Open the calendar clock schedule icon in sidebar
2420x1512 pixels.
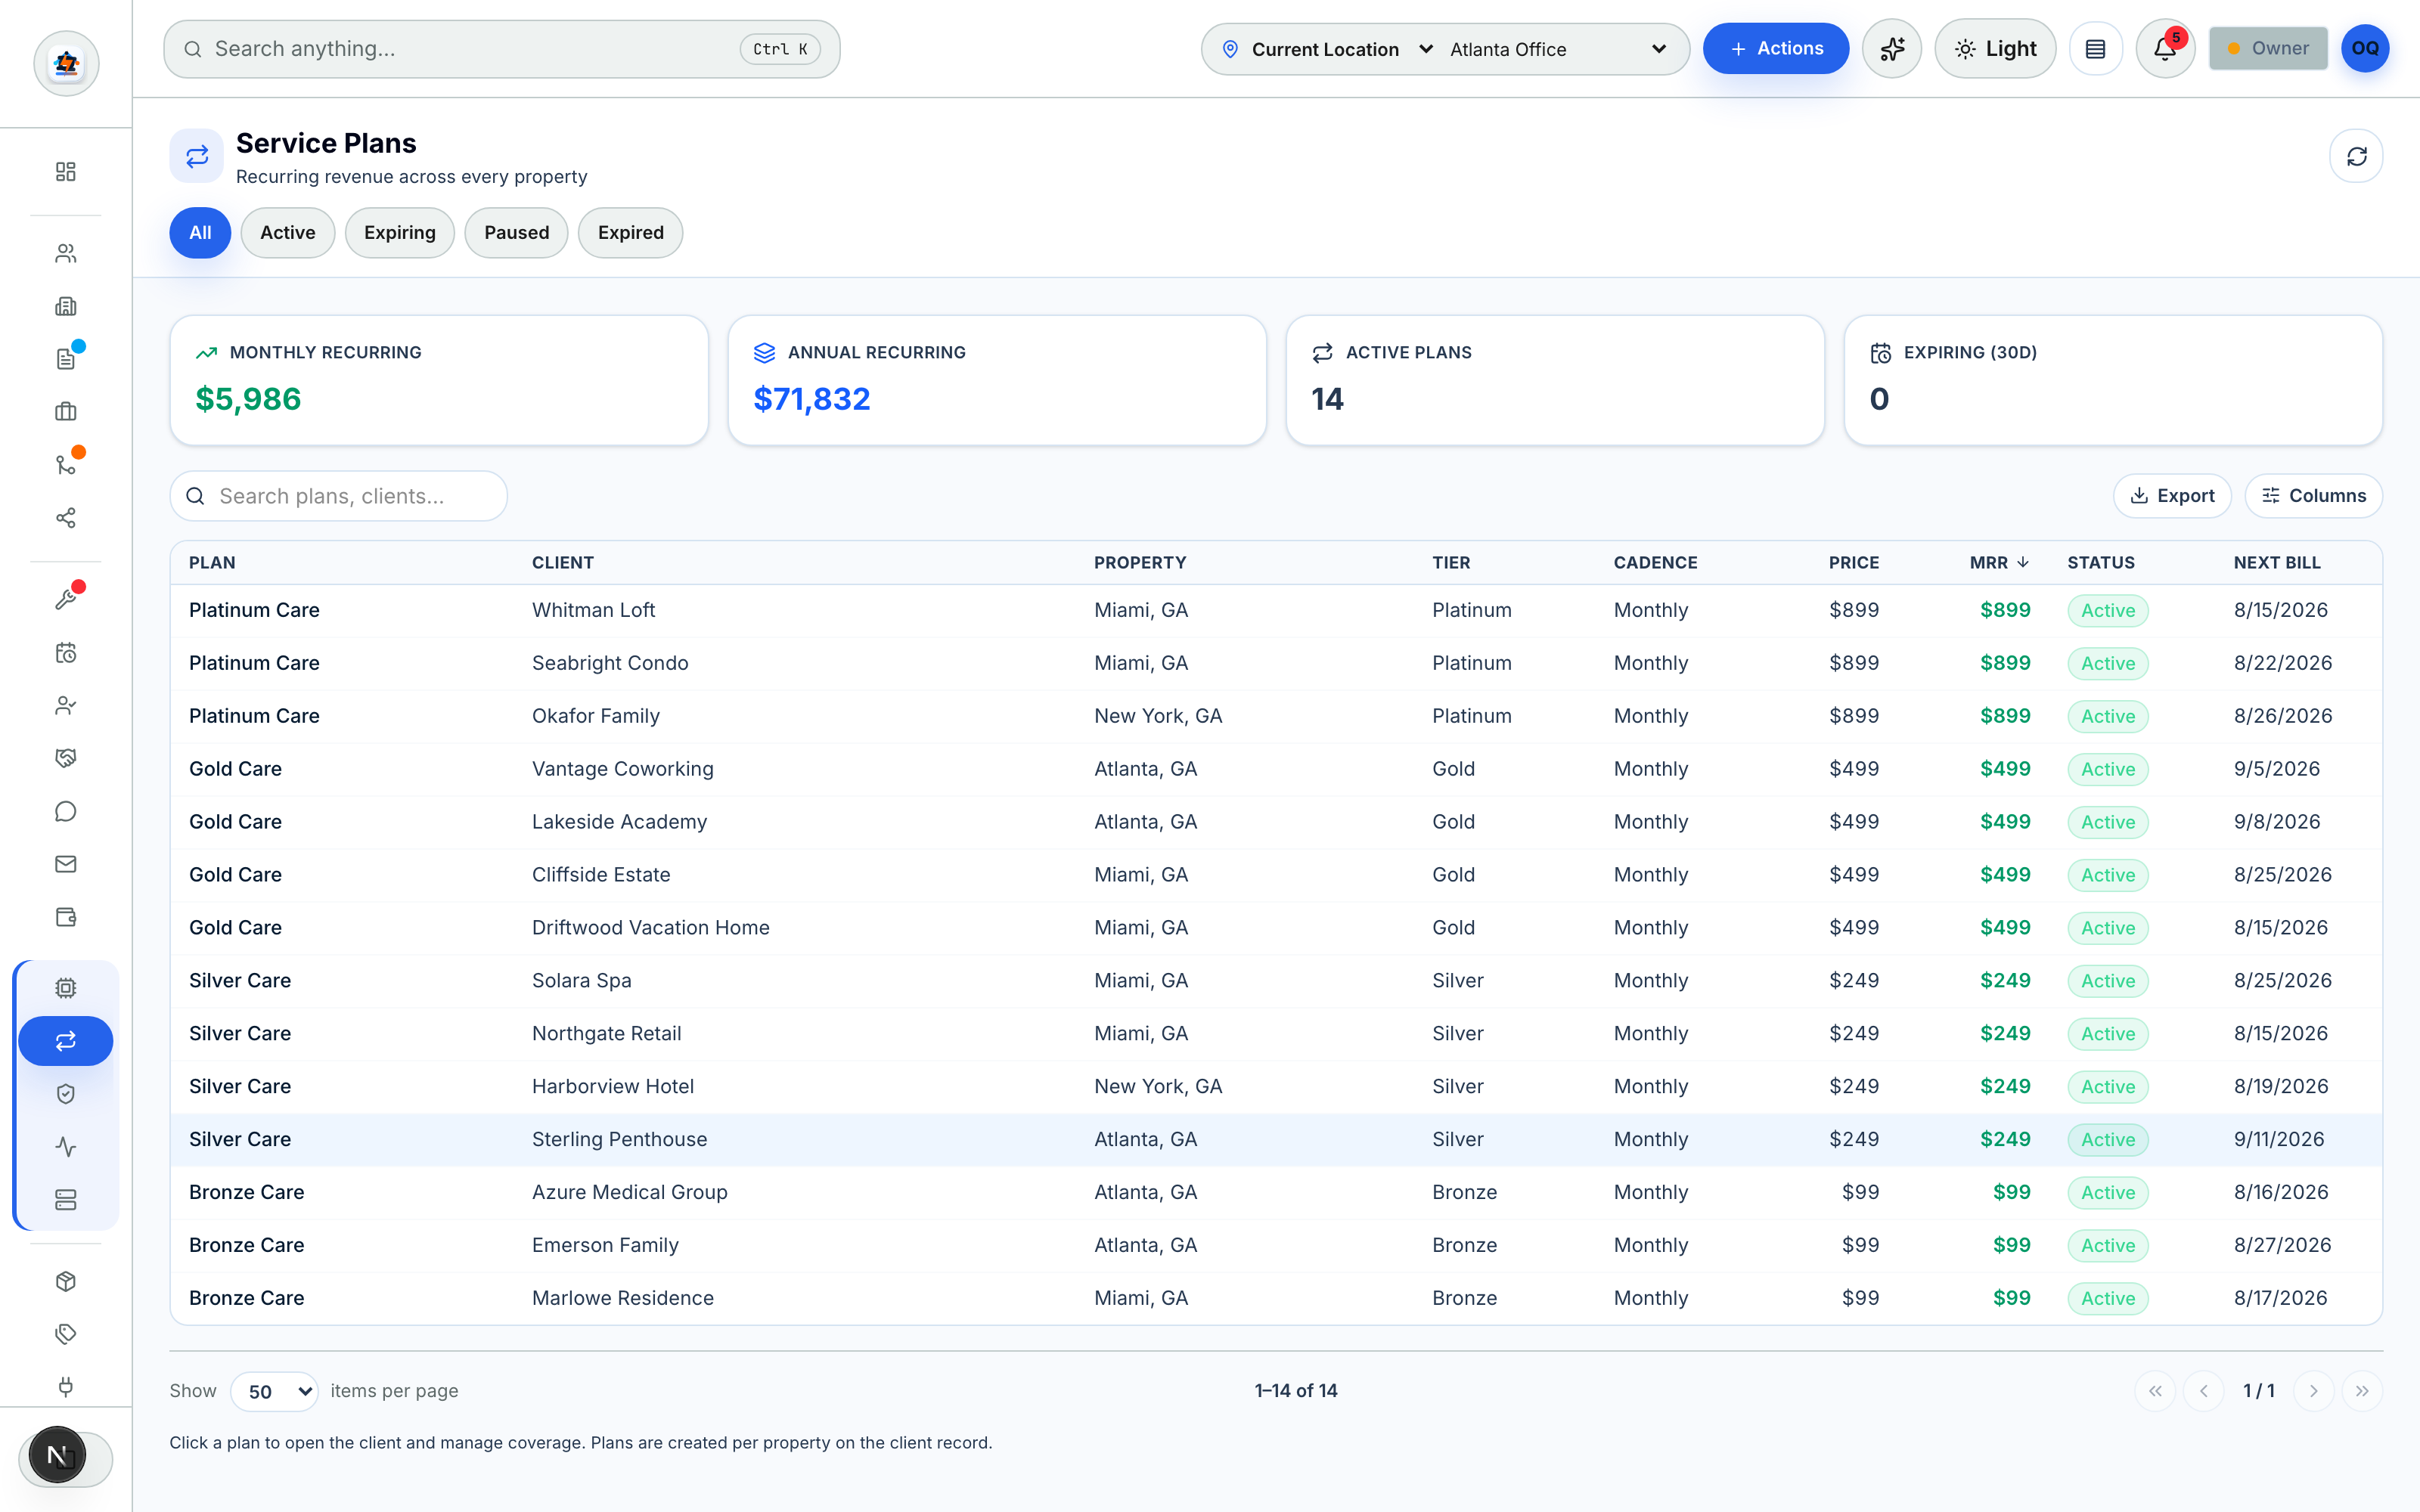[66, 653]
